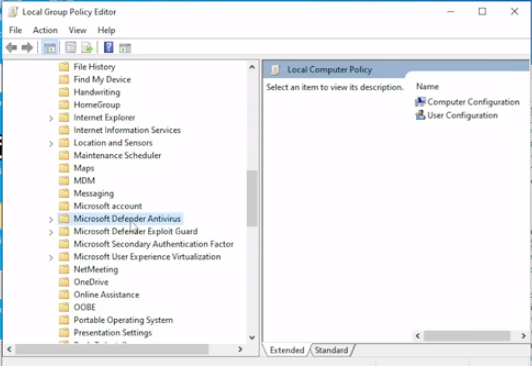This screenshot has width=532, height=366.
Task: Click the Handwriting folder icon
Action: click(x=64, y=92)
